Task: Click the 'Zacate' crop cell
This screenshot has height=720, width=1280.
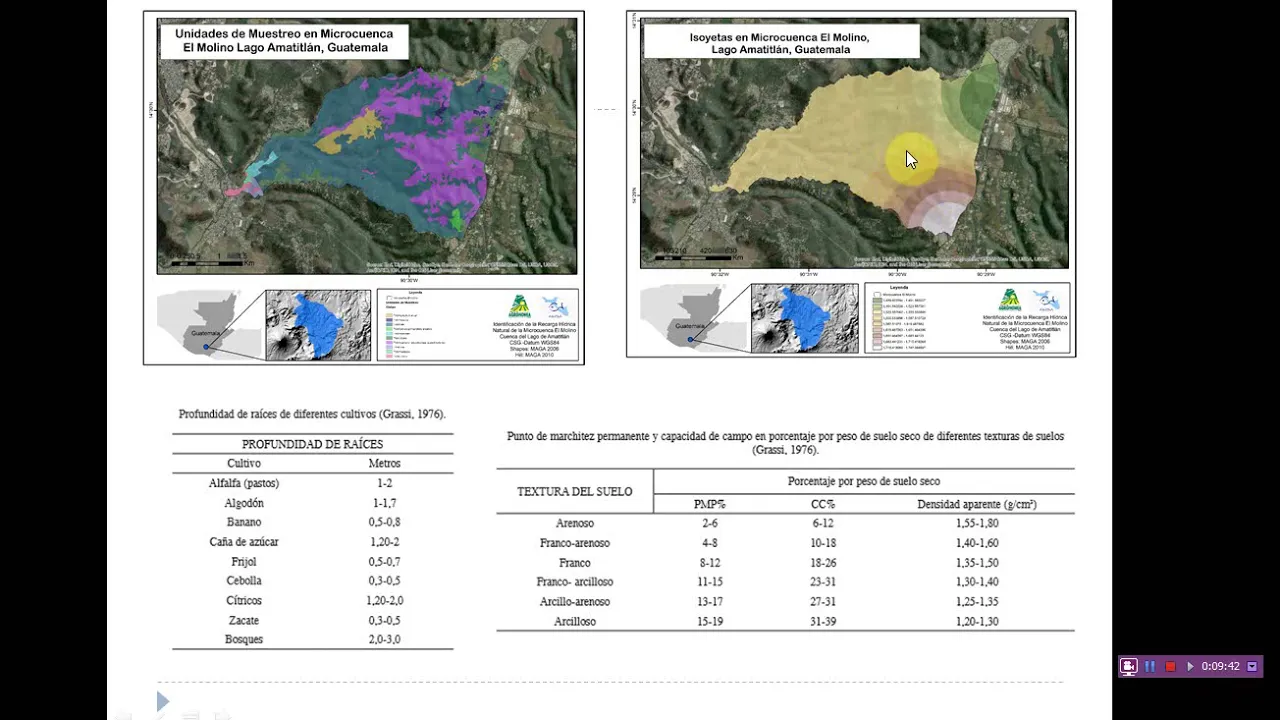Action: pos(244,621)
